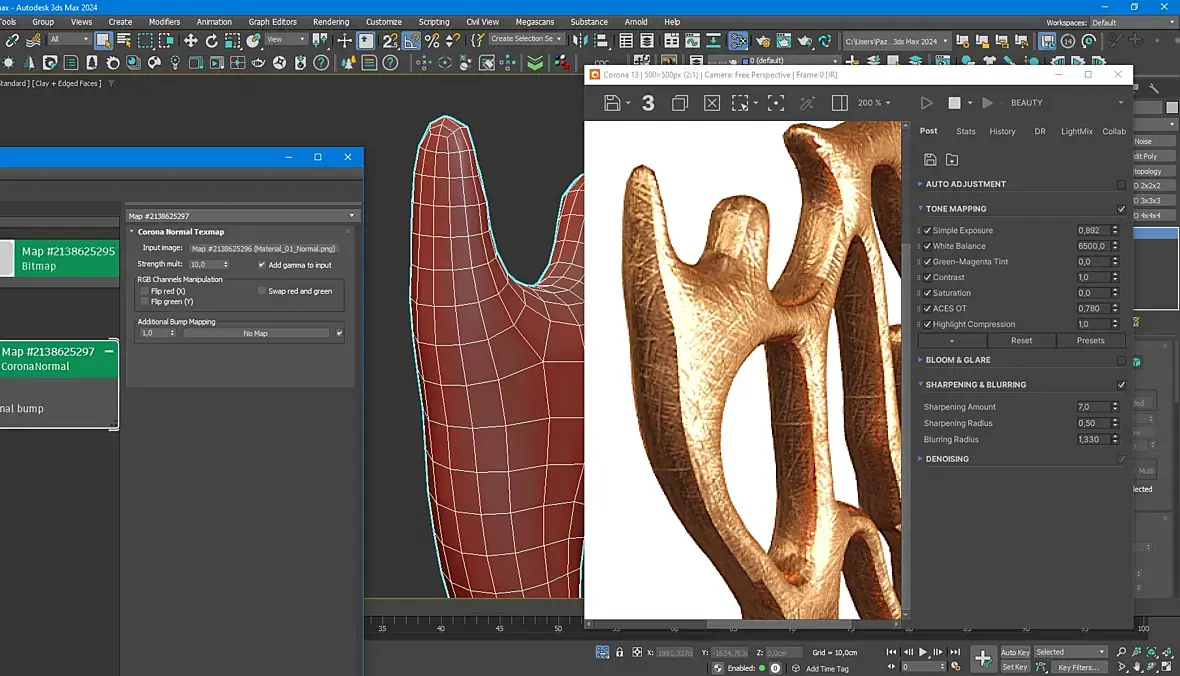Click the Key Filters... button
Image resolution: width=1180 pixels, height=676 pixels.
pos(1078,667)
